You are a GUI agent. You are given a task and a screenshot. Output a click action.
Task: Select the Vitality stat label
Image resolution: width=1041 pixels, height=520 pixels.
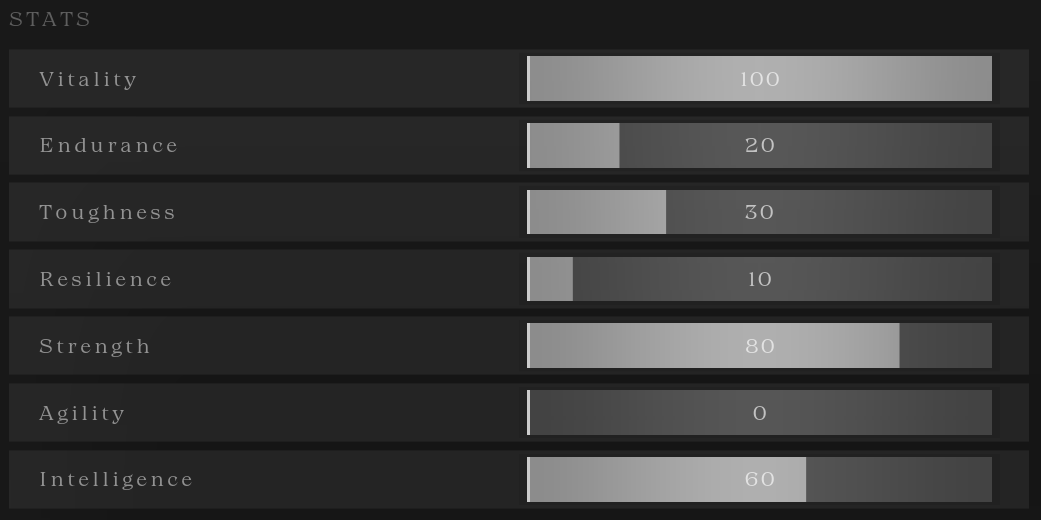88,79
